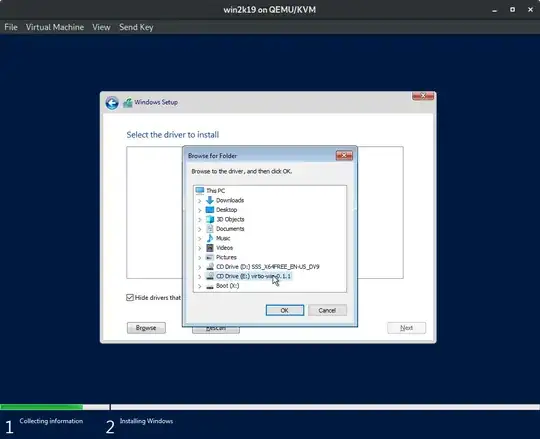Click the Desktop folder icon
This screenshot has width=540, height=439.
pyautogui.click(x=209, y=210)
